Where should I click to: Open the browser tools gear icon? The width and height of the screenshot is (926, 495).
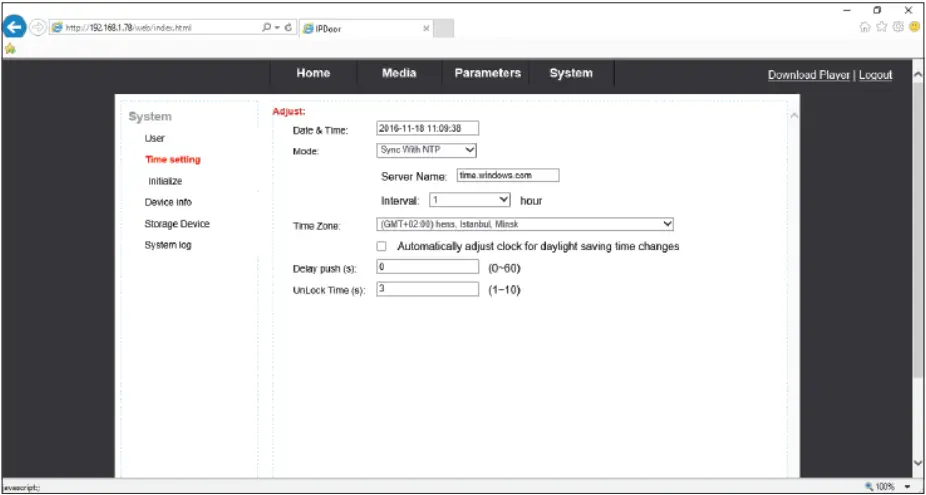[898, 27]
